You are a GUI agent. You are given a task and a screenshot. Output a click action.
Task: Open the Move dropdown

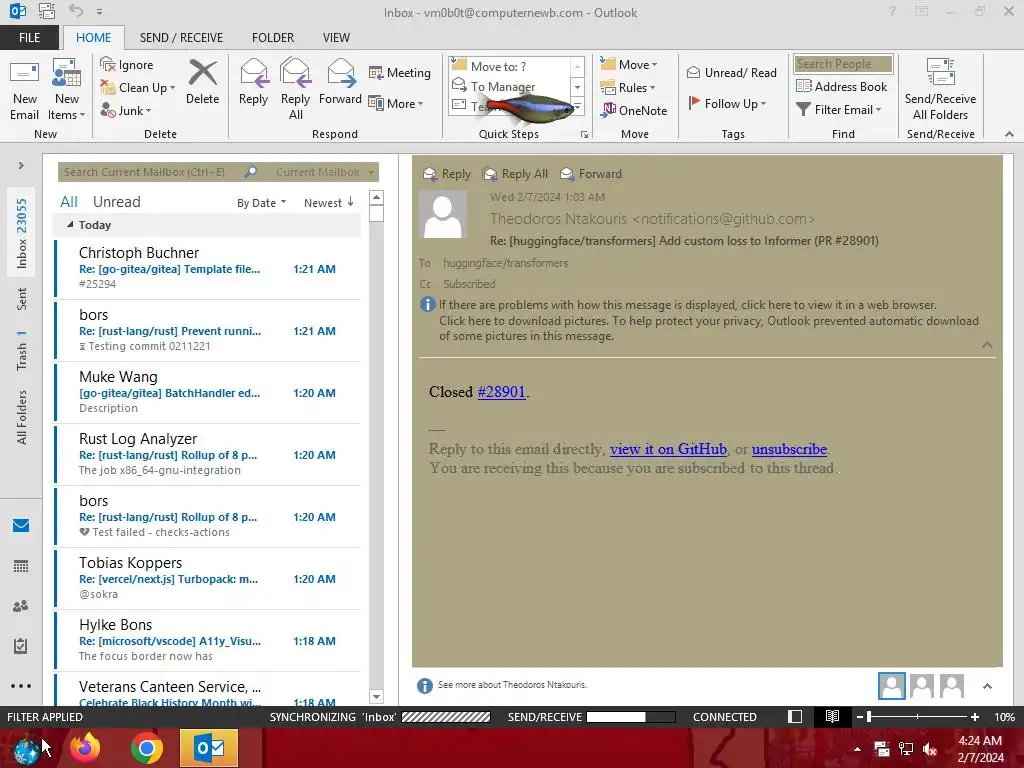629,65
